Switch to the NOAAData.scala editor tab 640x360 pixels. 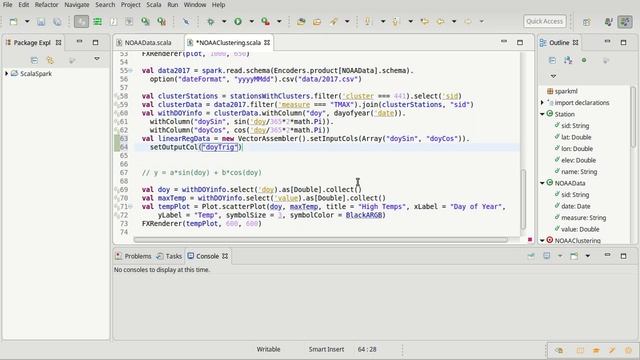point(144,42)
